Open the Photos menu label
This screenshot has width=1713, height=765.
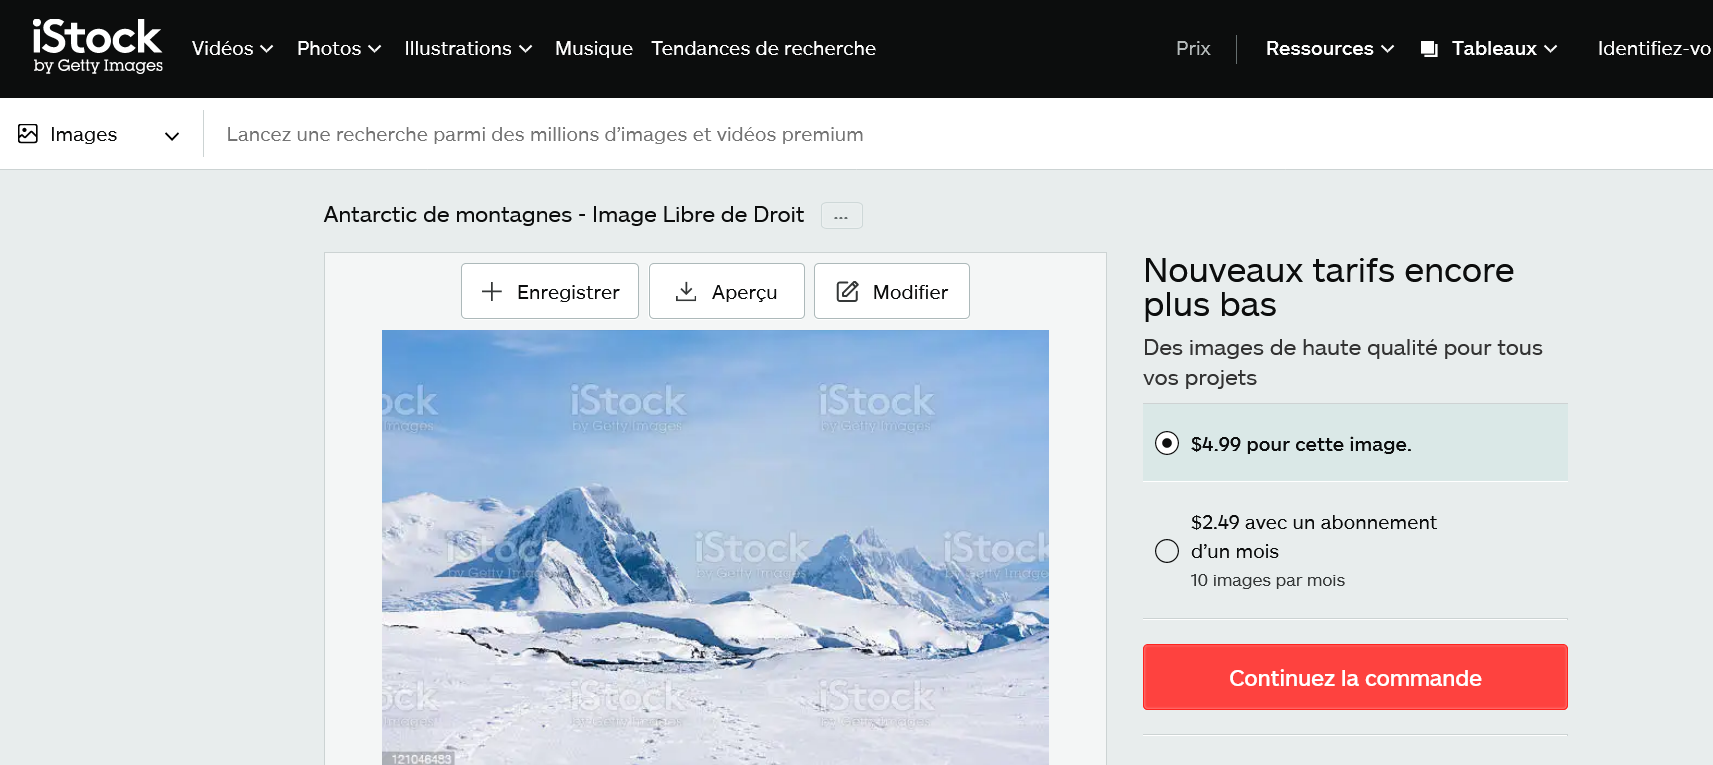(329, 48)
